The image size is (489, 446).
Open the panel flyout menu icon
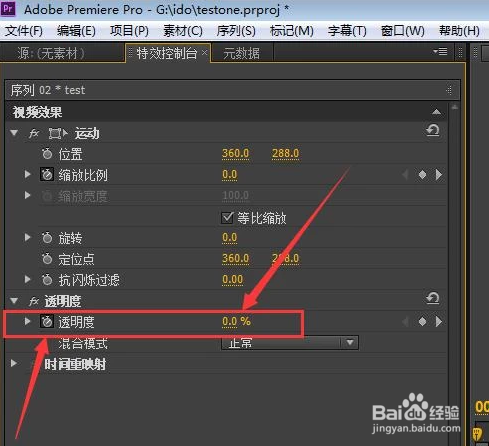point(440,52)
